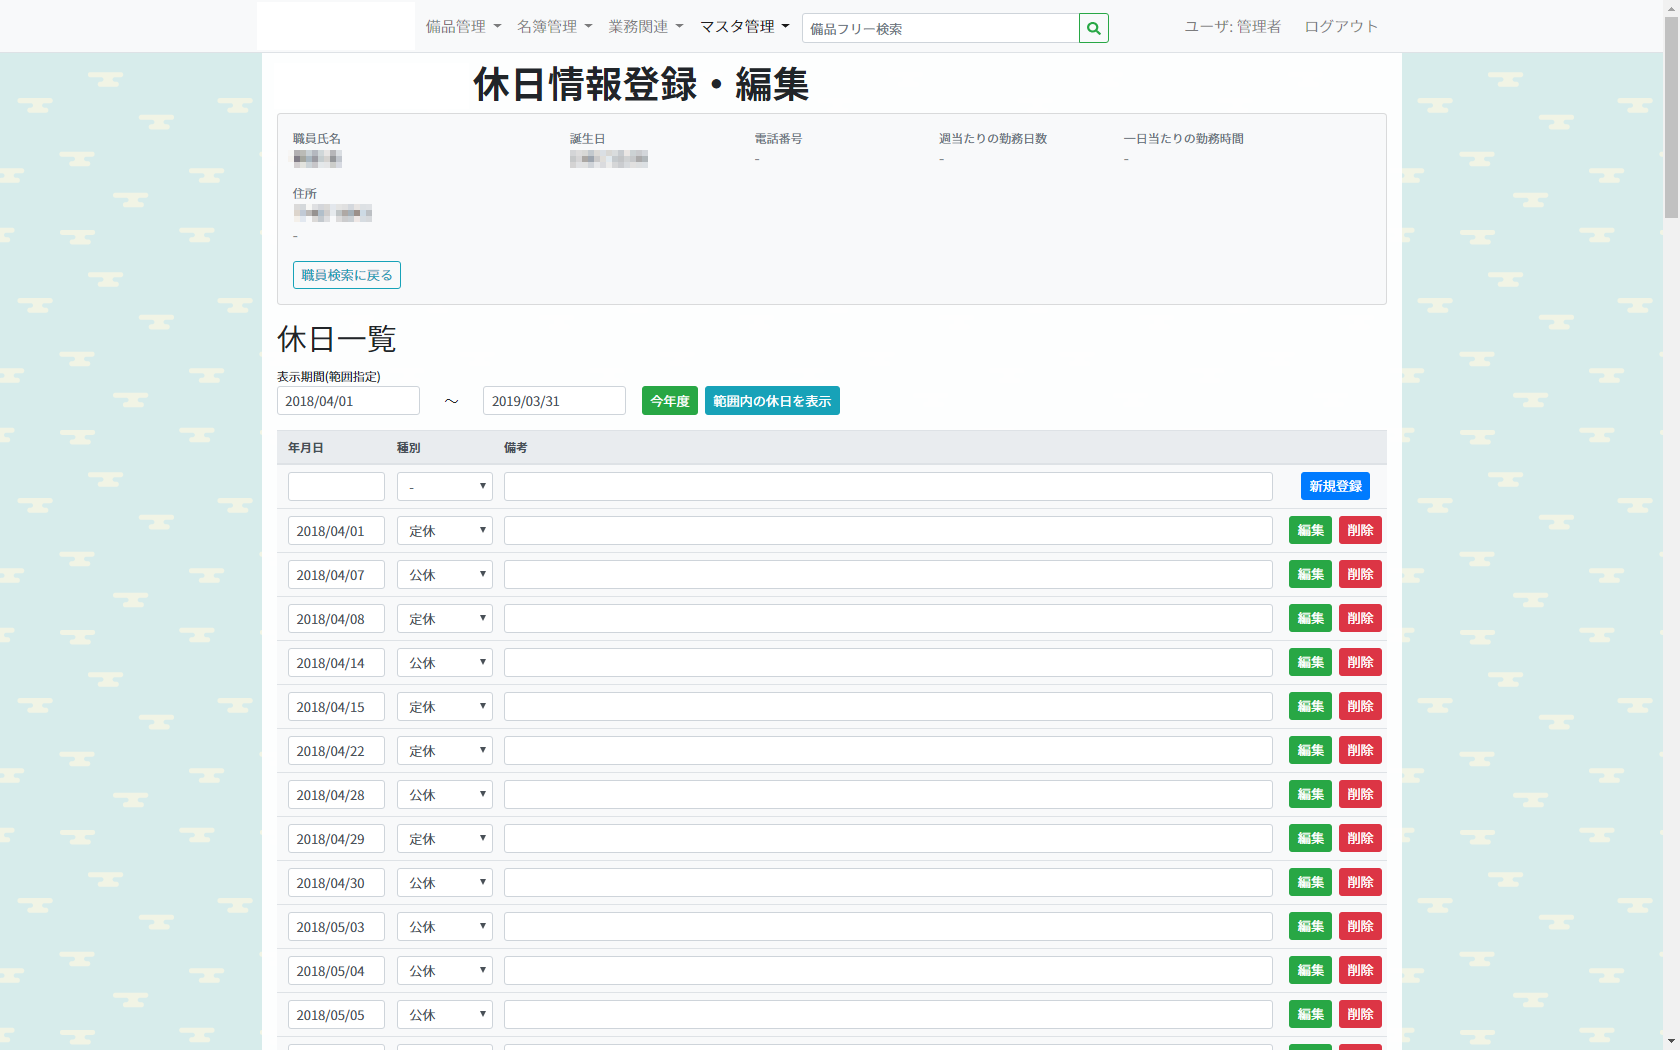The width and height of the screenshot is (1680, 1050).
Task: Open the 名簿管理 menu
Action: 554,27
